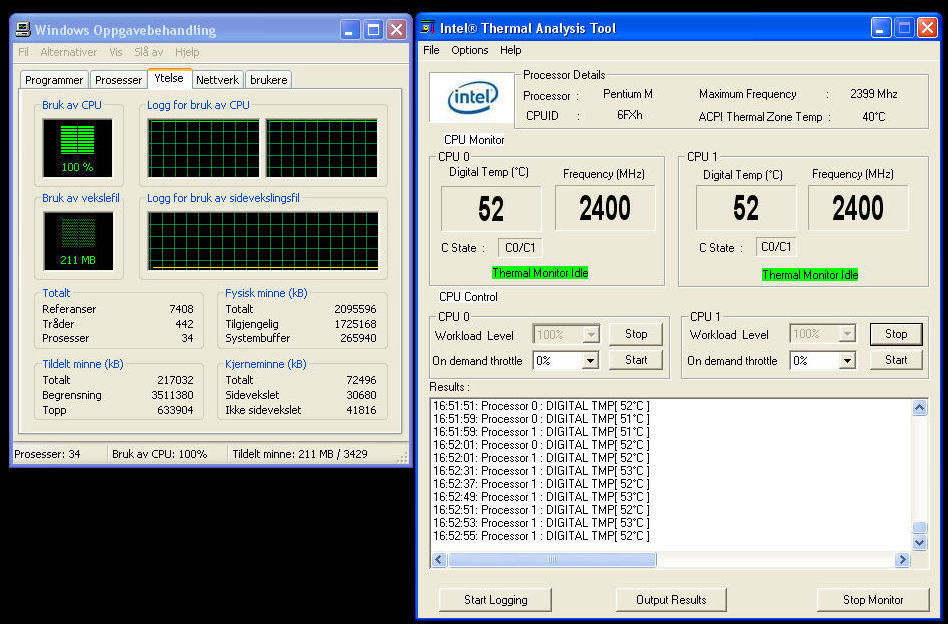Click the Start Logging button

pos(495,600)
